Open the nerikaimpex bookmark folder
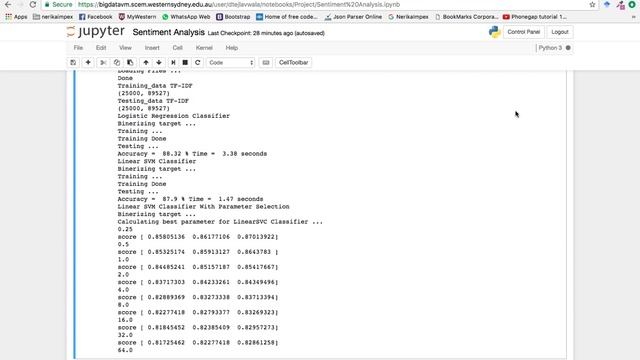The height and width of the screenshot is (360, 640). point(53,17)
